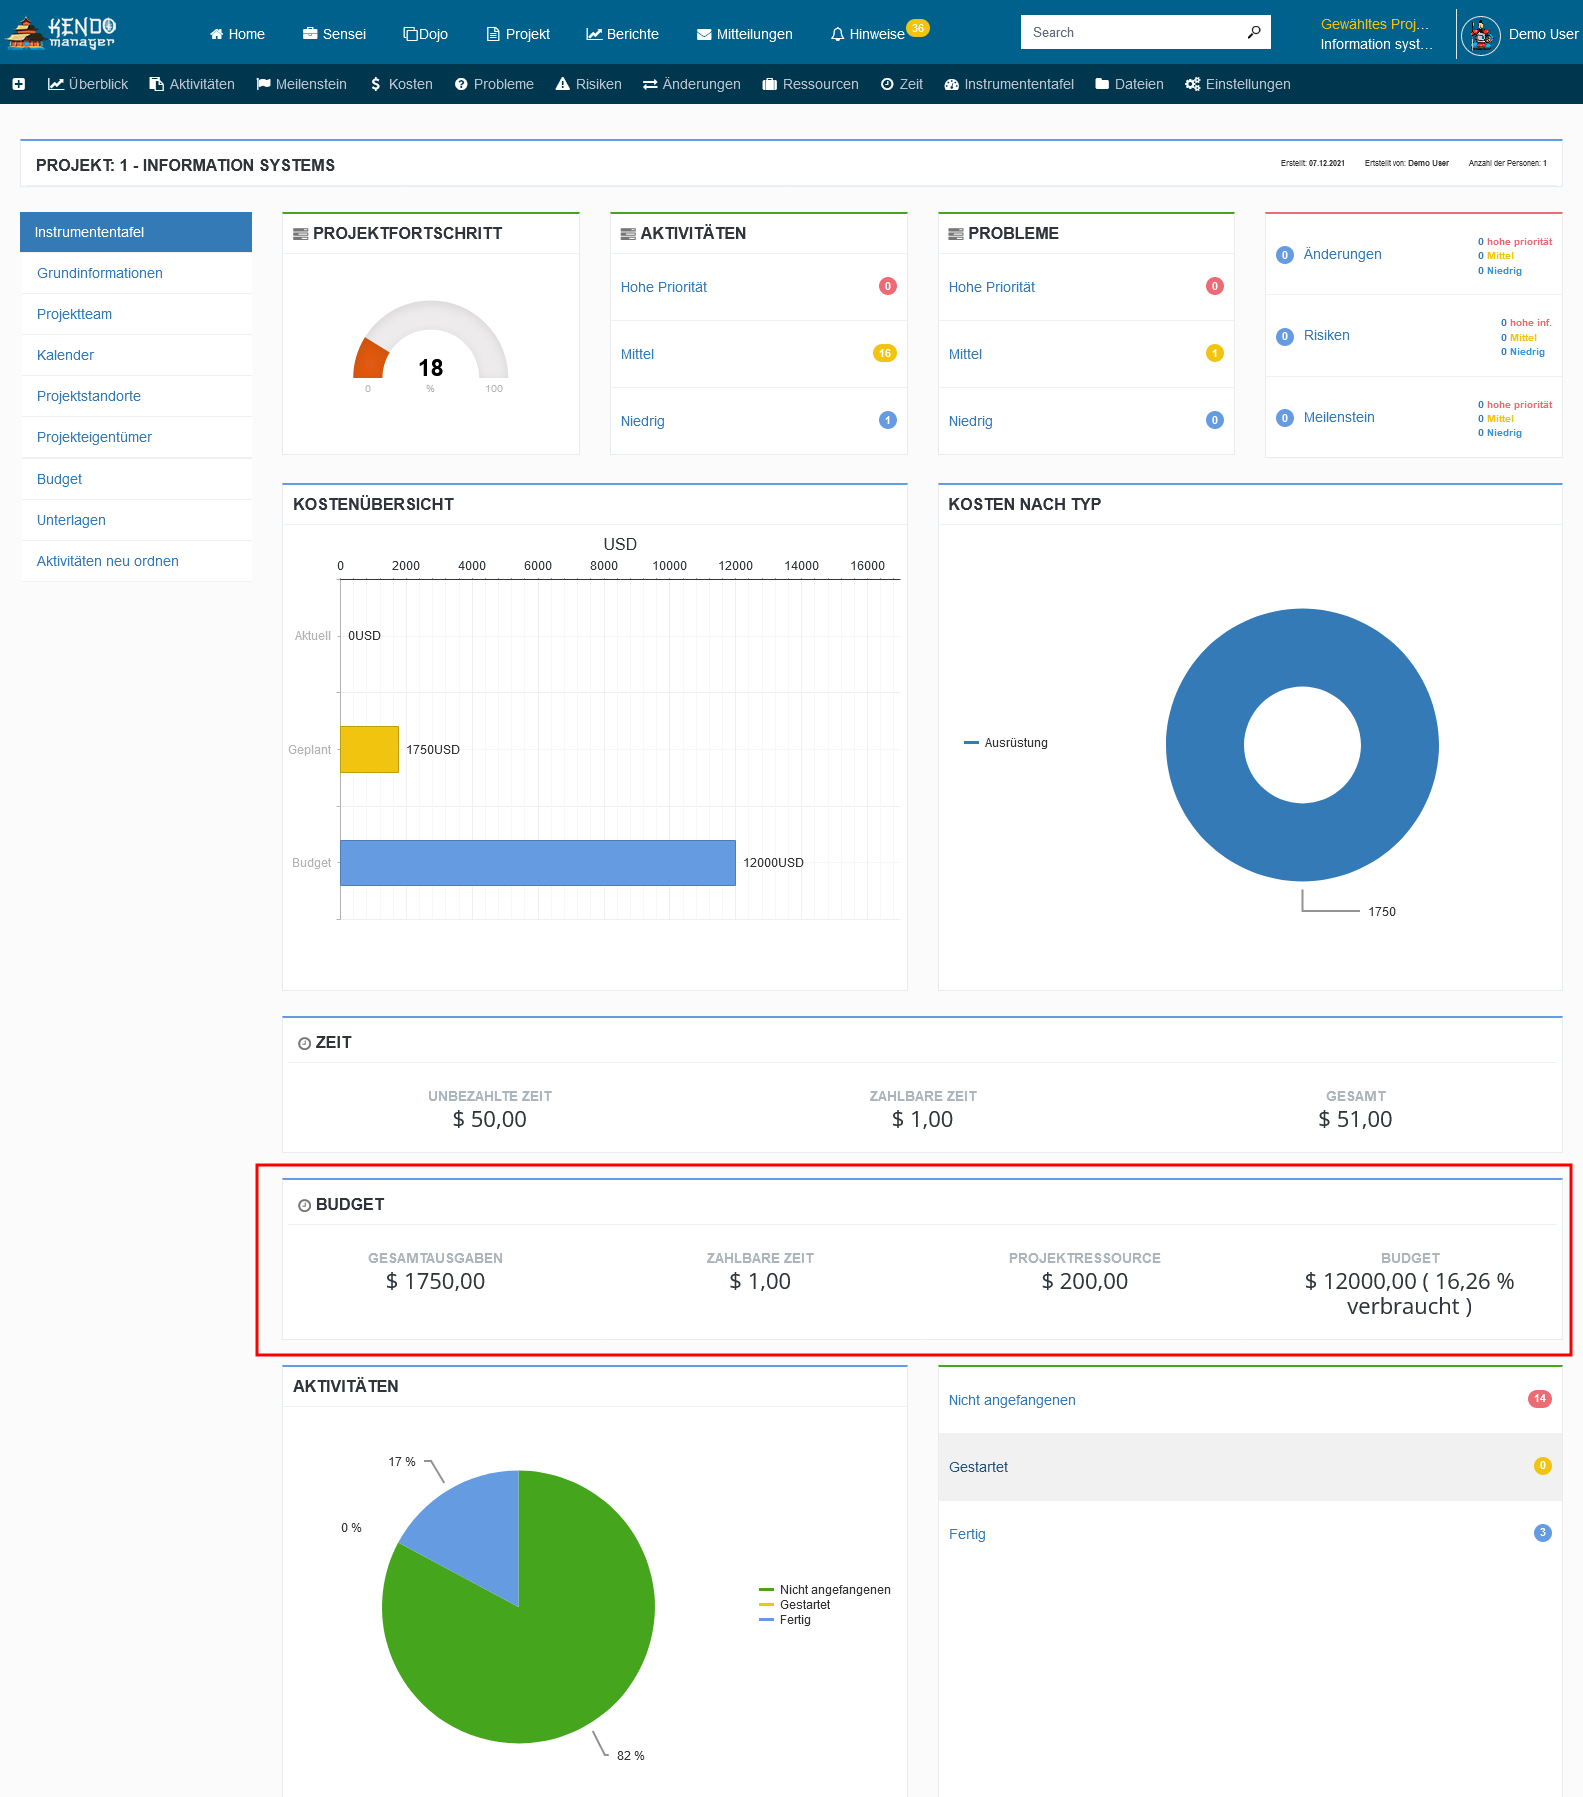Open Mitteilungen messages

[x=744, y=34]
